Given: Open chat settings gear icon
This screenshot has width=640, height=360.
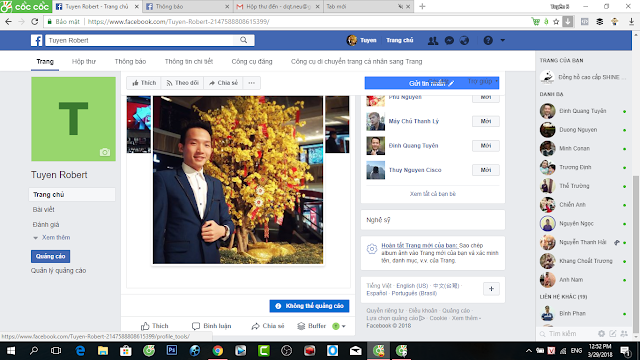Looking at the screenshot, I should click(x=601, y=333).
